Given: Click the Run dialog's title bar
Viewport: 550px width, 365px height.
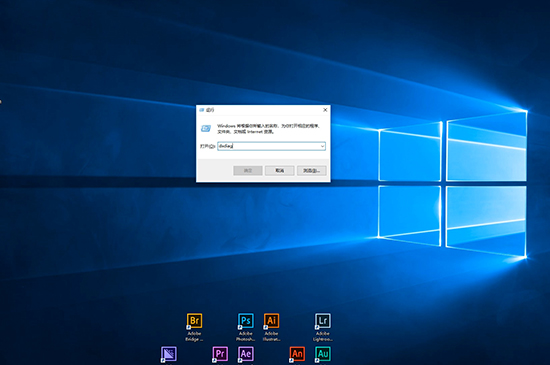Looking at the screenshot, I should click(x=259, y=110).
